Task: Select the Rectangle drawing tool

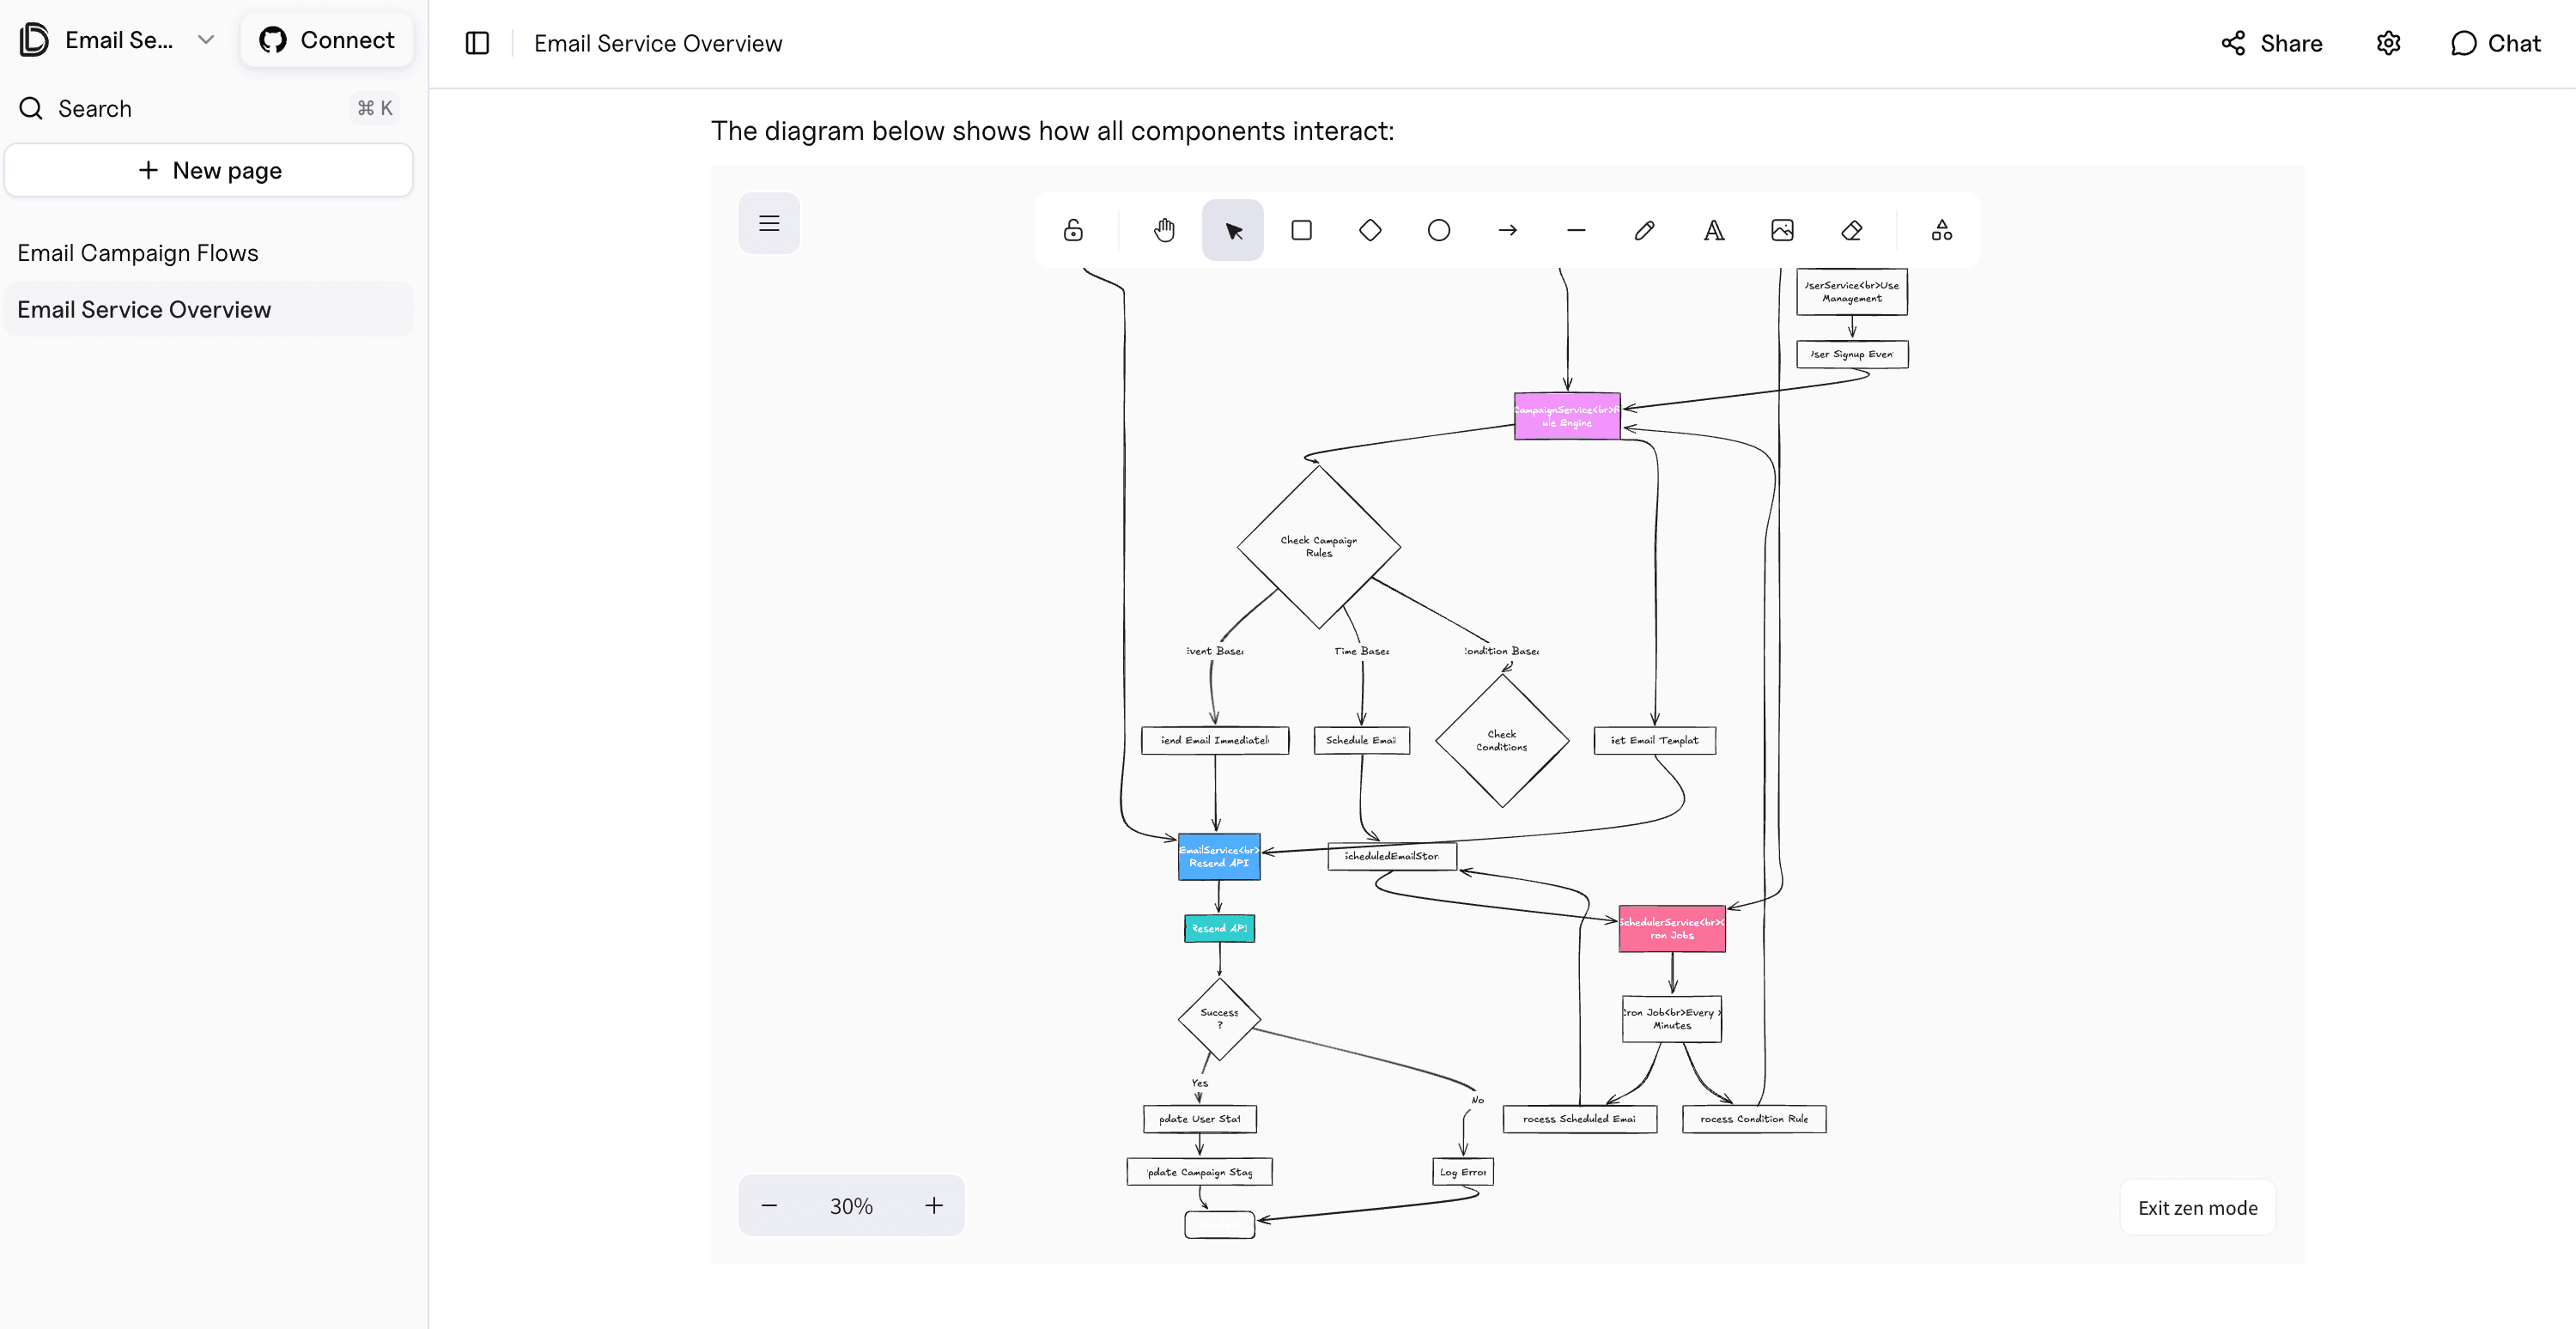Action: click(1301, 230)
